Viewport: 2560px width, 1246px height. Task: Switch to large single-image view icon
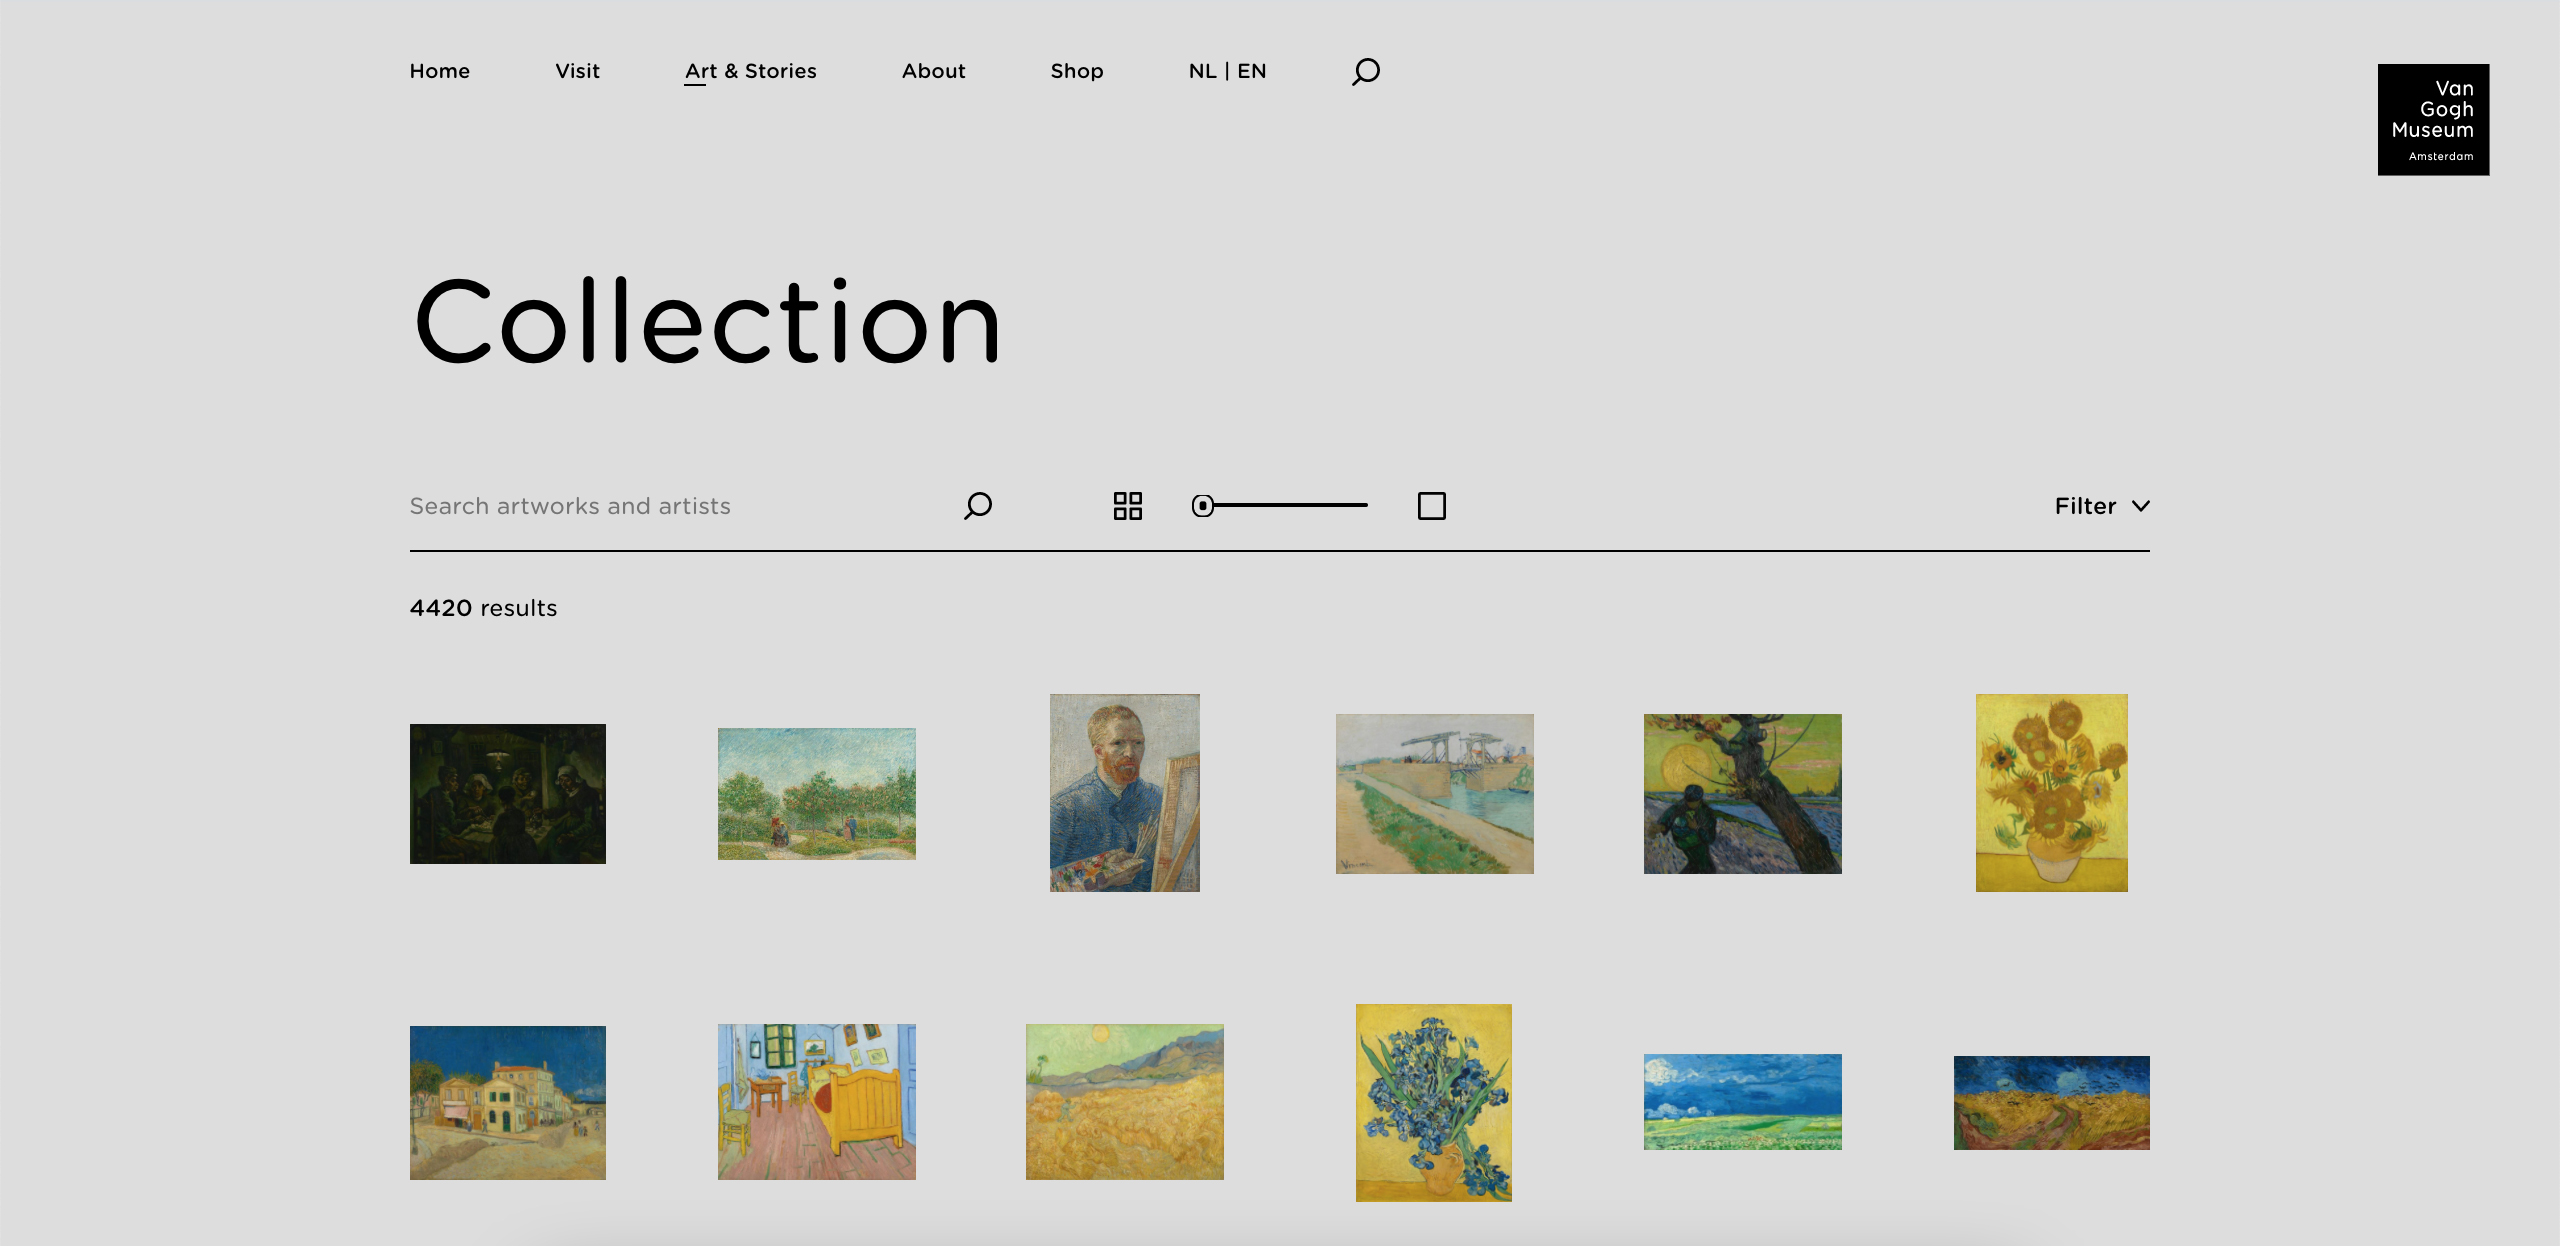point(1432,506)
